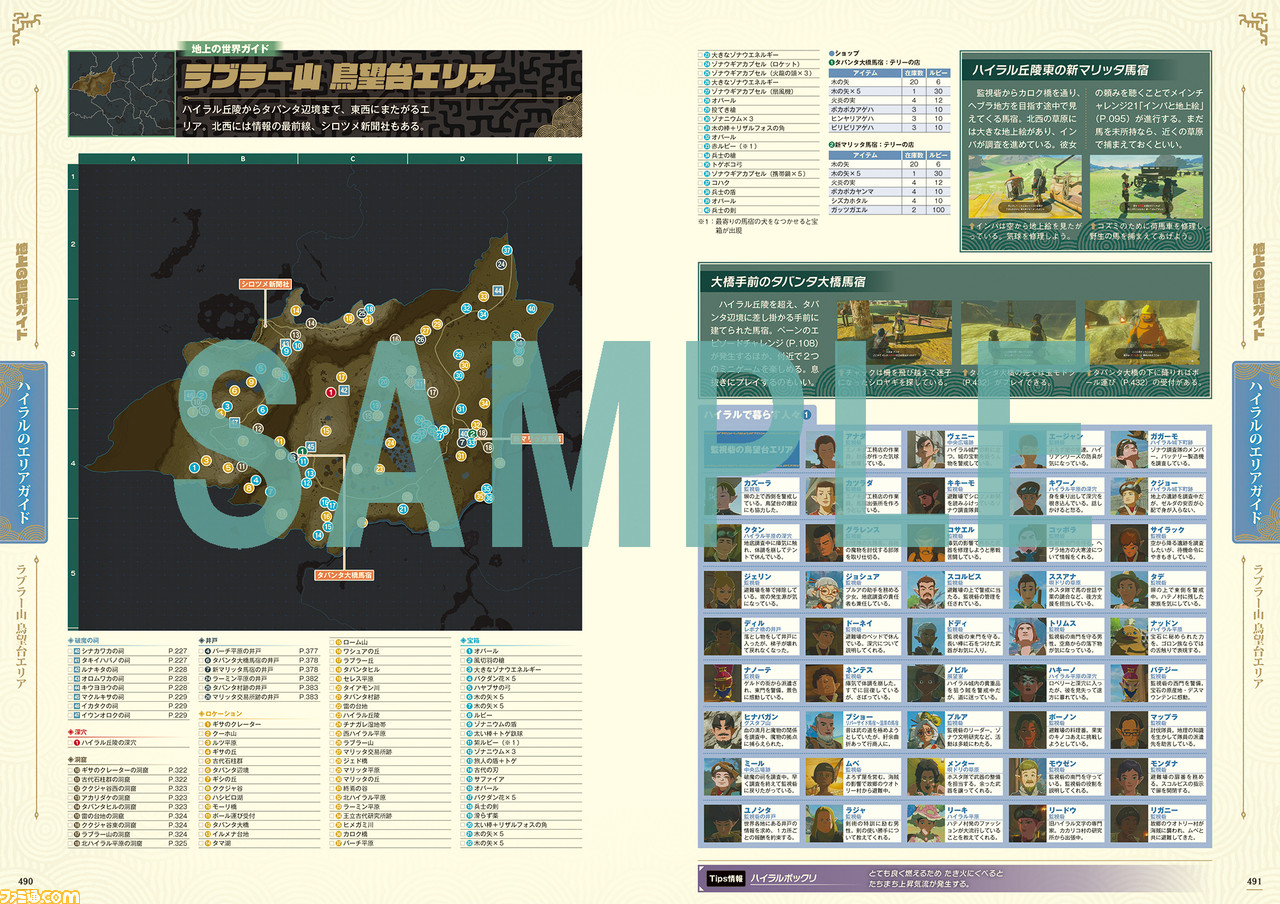The width and height of the screenshot is (1280, 904).
Task: Click page reference P.377
Action: point(309,650)
